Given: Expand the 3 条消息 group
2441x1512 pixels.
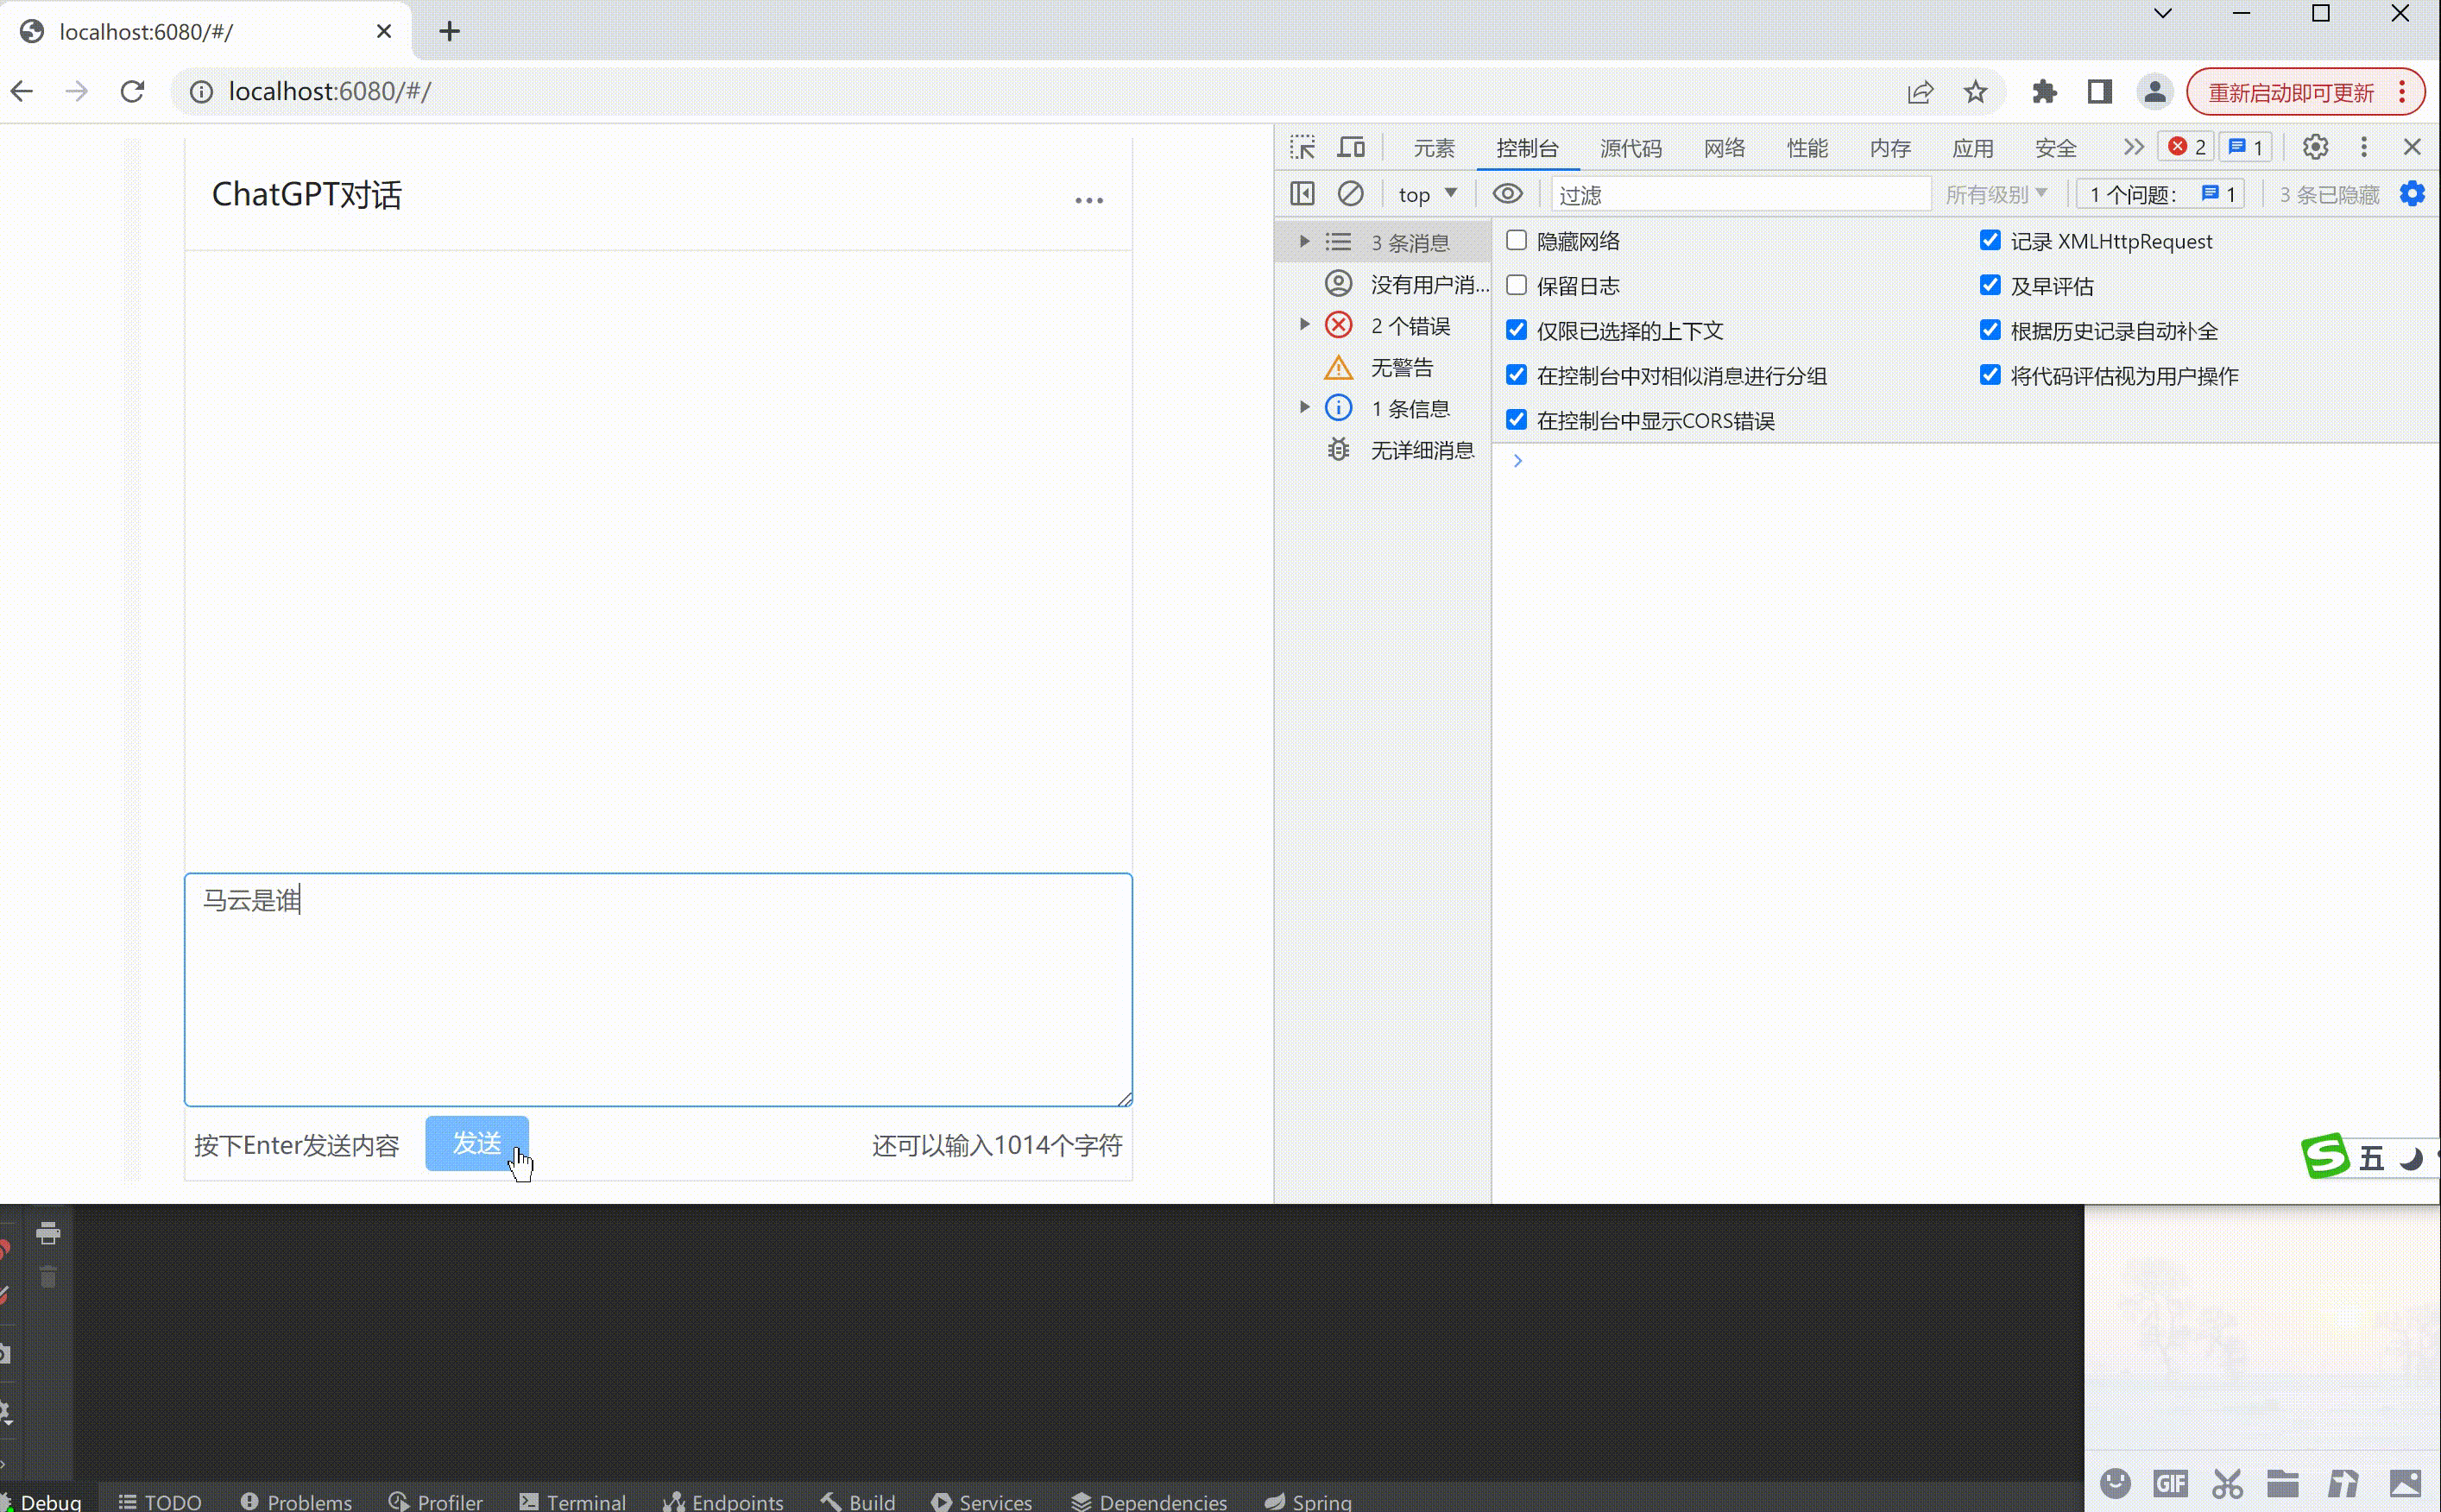Looking at the screenshot, I should [x=1304, y=241].
